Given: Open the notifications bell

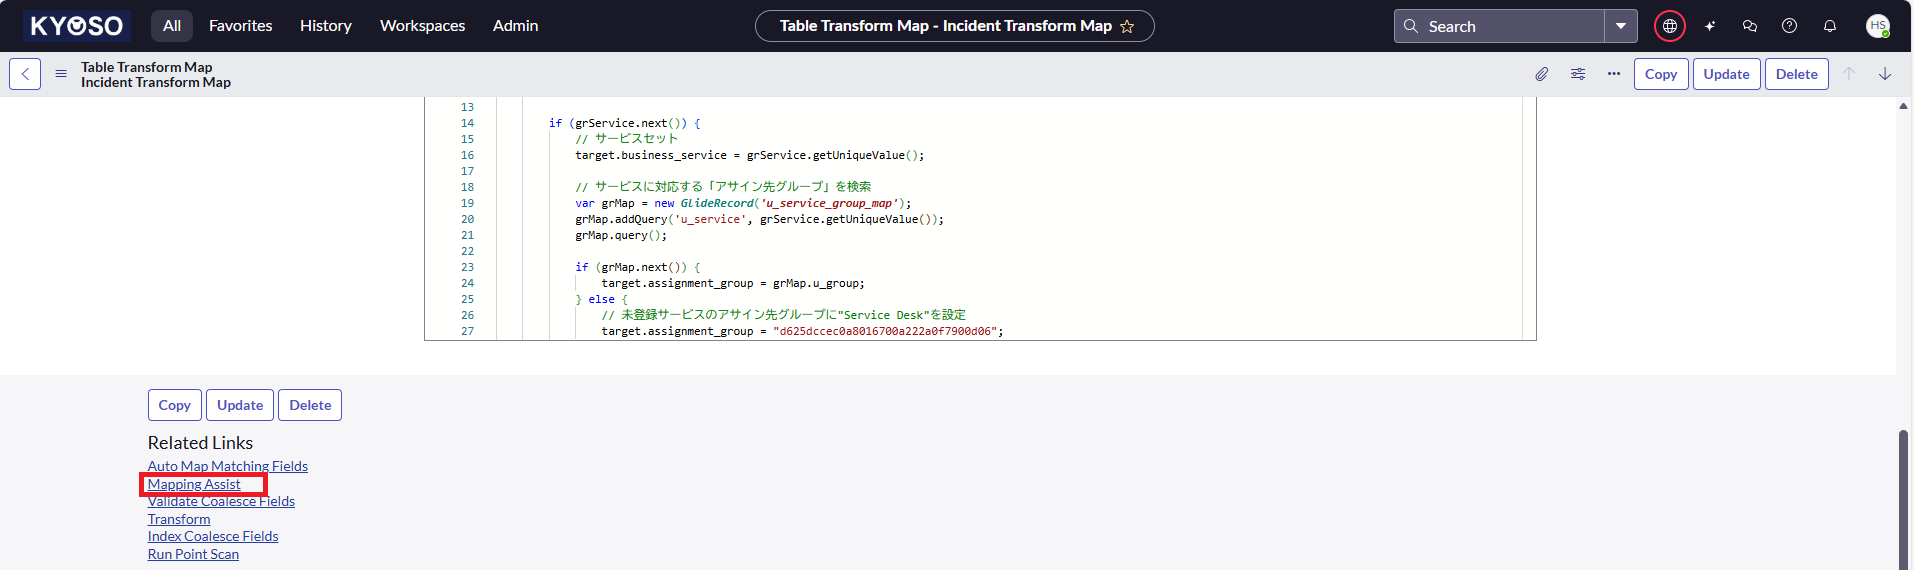Looking at the screenshot, I should (1830, 26).
